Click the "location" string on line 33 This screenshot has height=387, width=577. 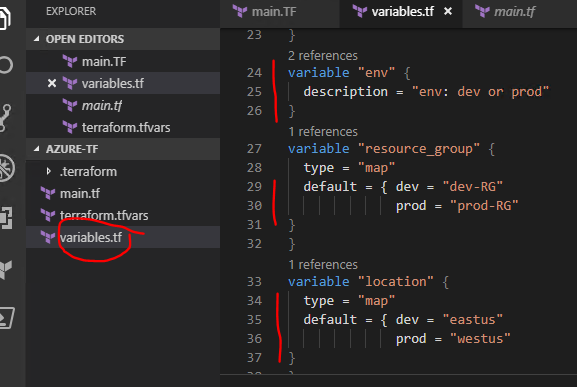tap(396, 282)
